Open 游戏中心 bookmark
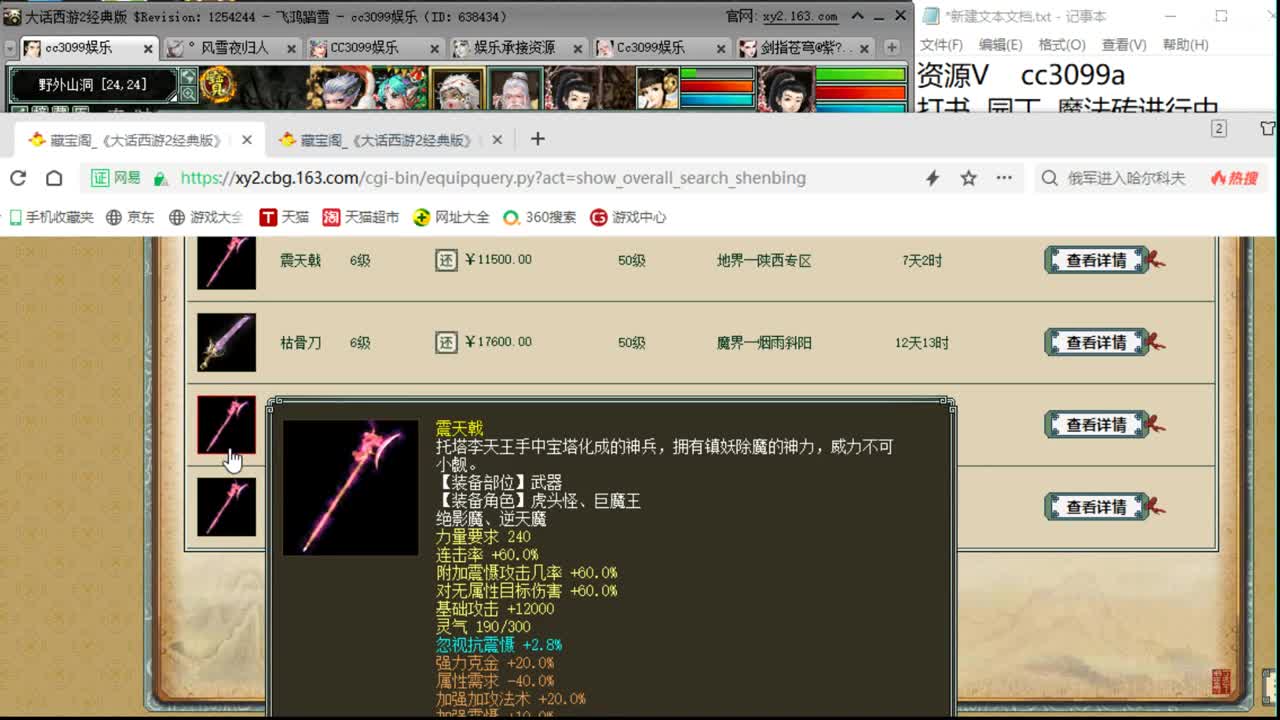The image size is (1280, 720). click(628, 217)
